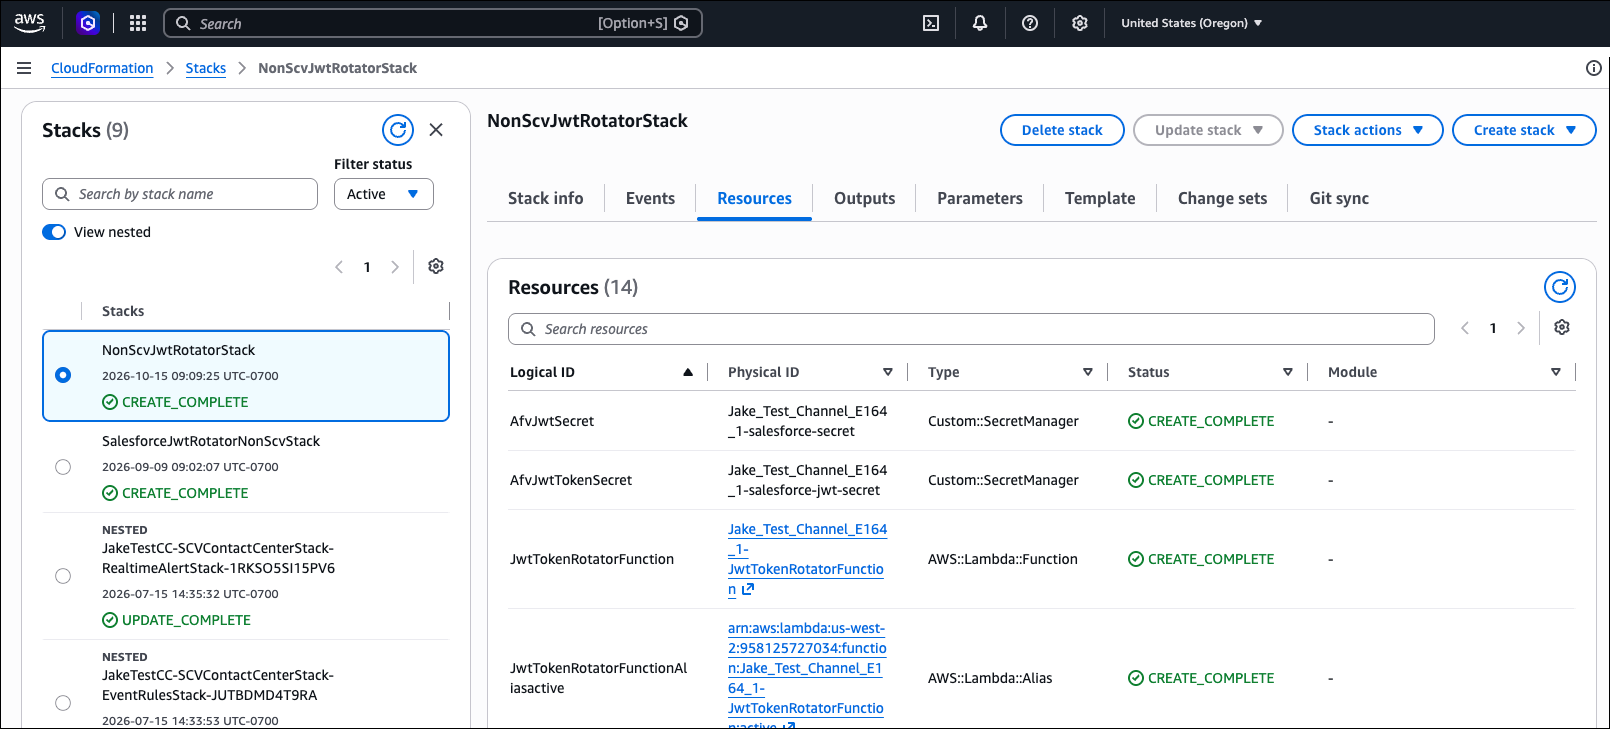Open the top bar settings gear
This screenshot has height=729, width=1610.
click(x=1080, y=23)
